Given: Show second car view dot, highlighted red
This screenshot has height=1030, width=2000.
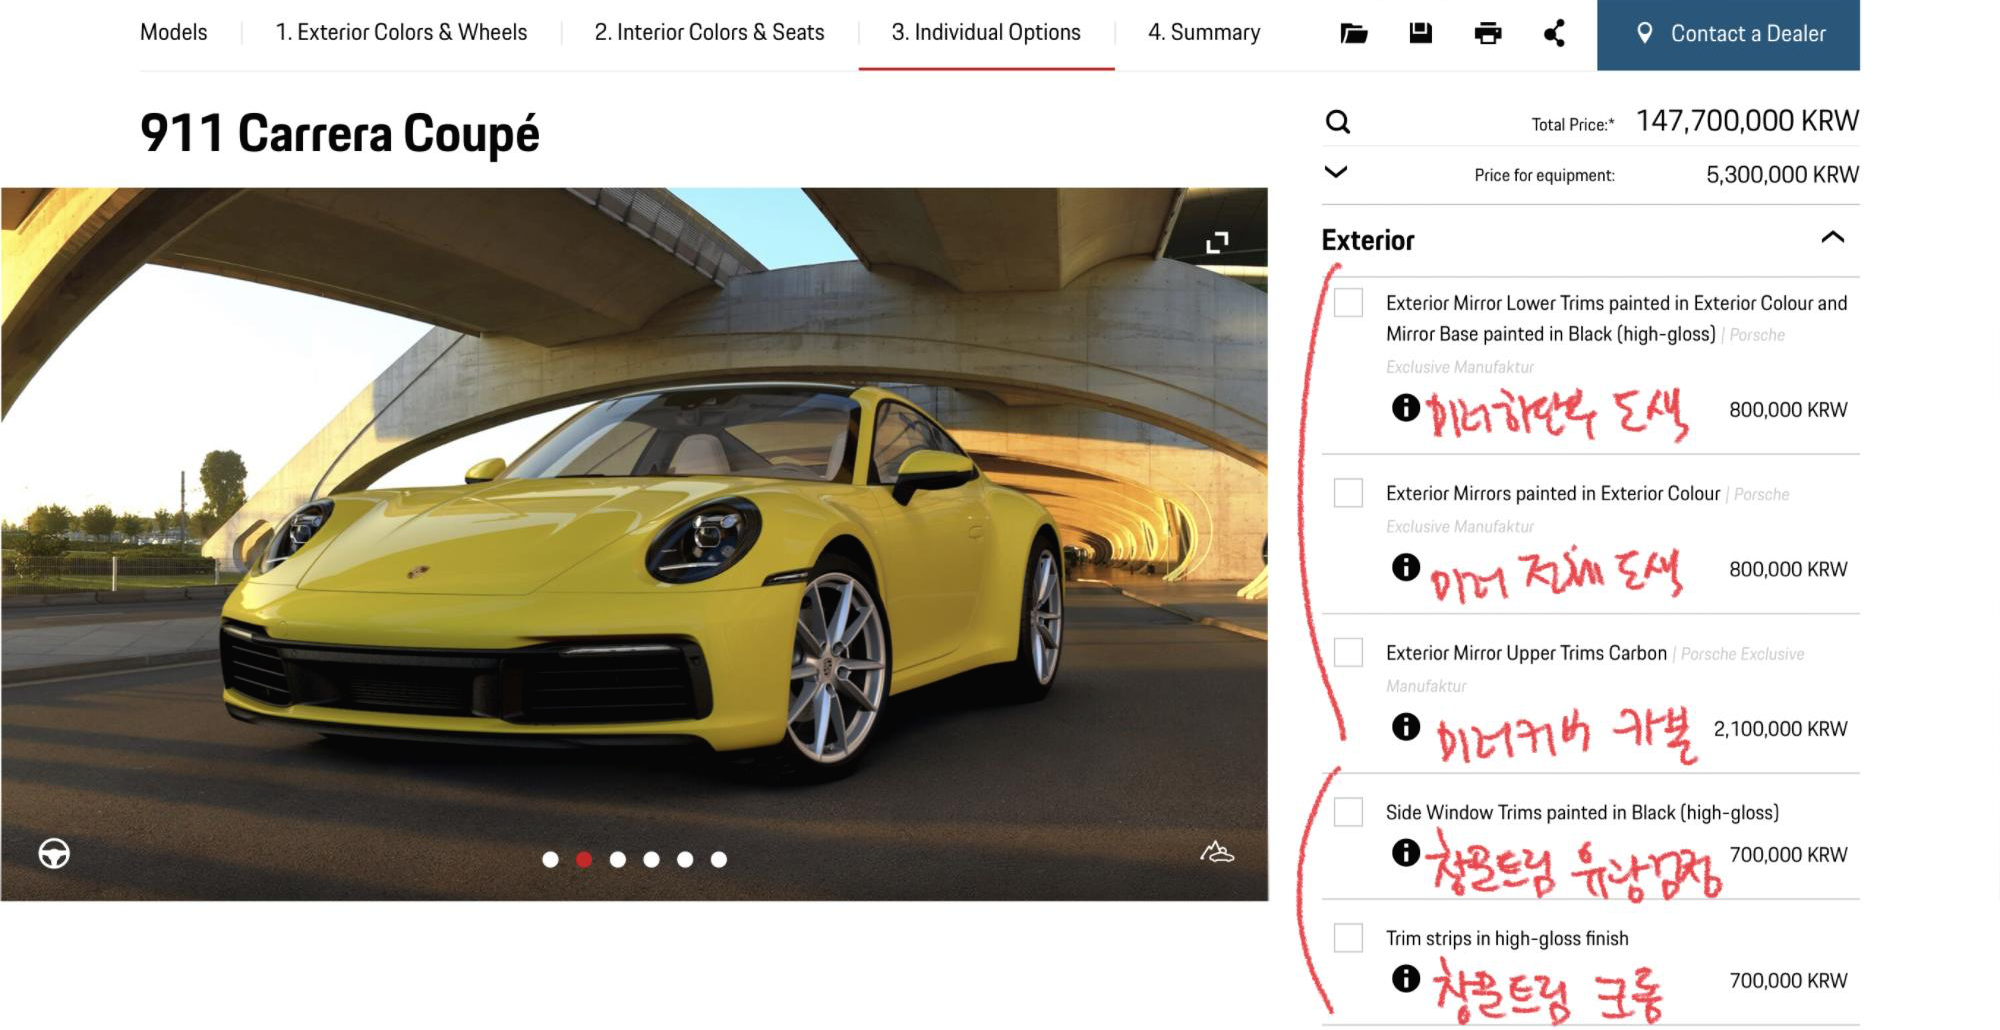Looking at the screenshot, I should 584,859.
